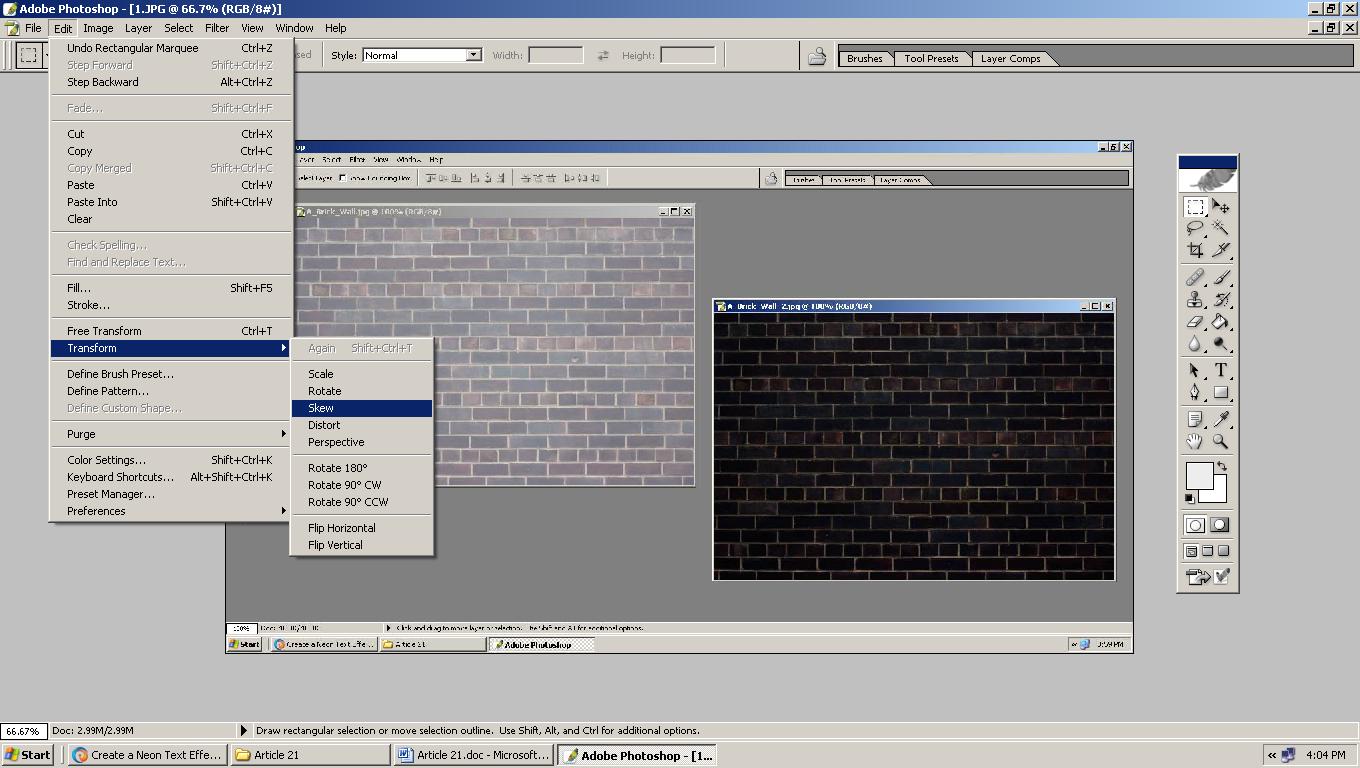Image resolution: width=1360 pixels, height=768 pixels.
Task: Click the Start button
Action: (28, 755)
